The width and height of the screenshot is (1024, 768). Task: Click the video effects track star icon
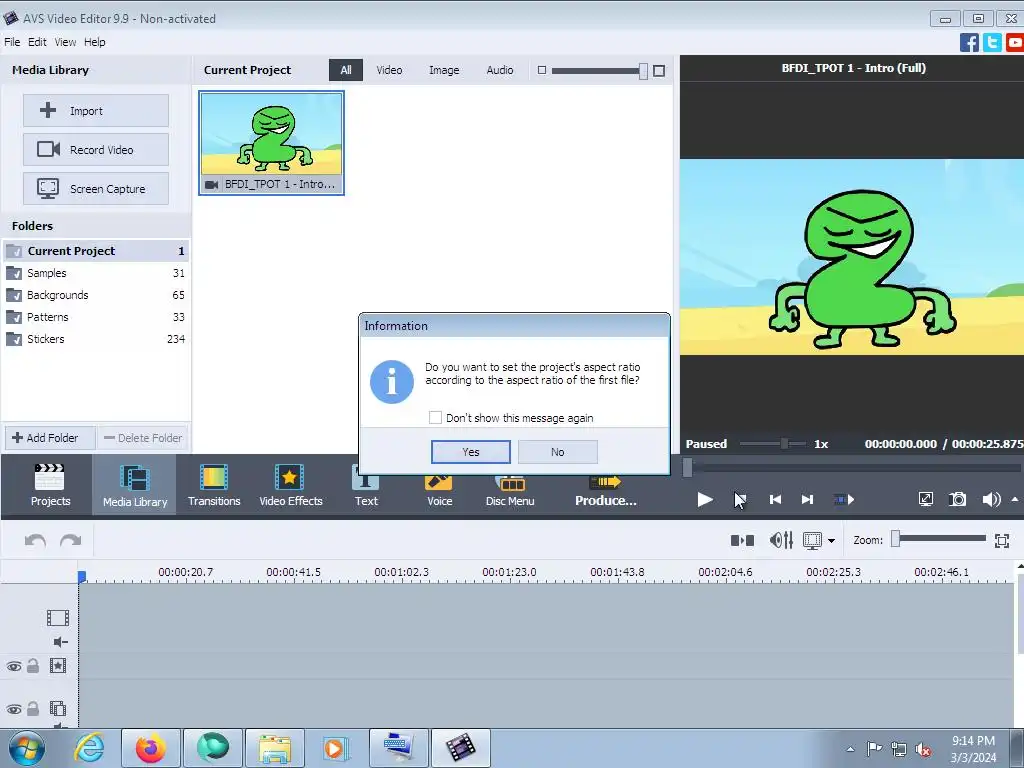57,666
